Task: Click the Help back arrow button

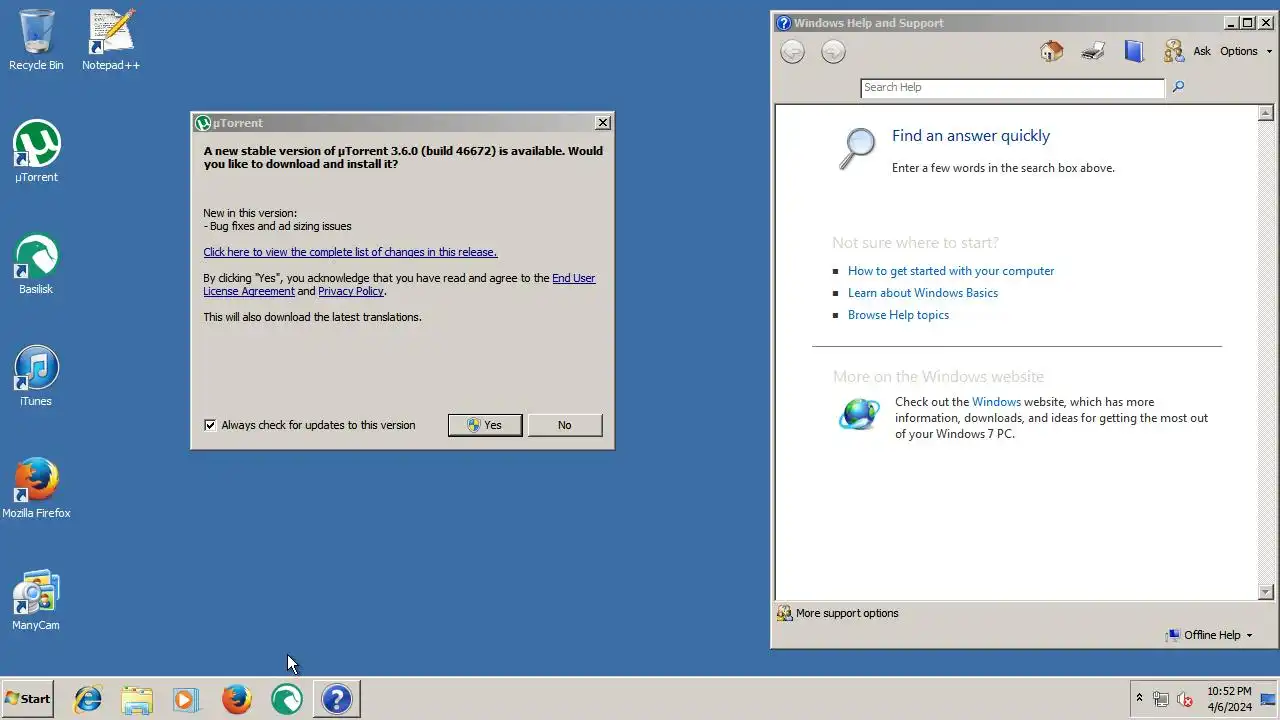Action: pyautogui.click(x=792, y=52)
